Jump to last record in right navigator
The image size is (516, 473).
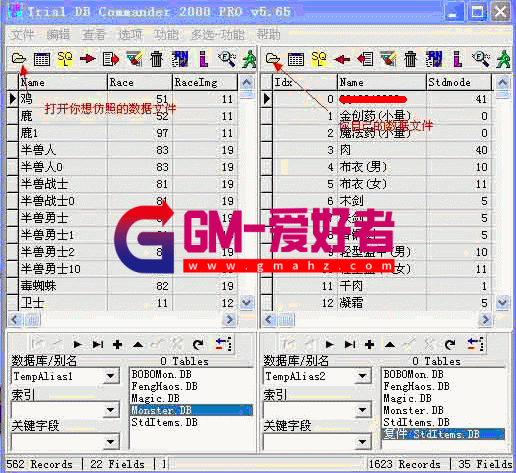click(x=350, y=344)
